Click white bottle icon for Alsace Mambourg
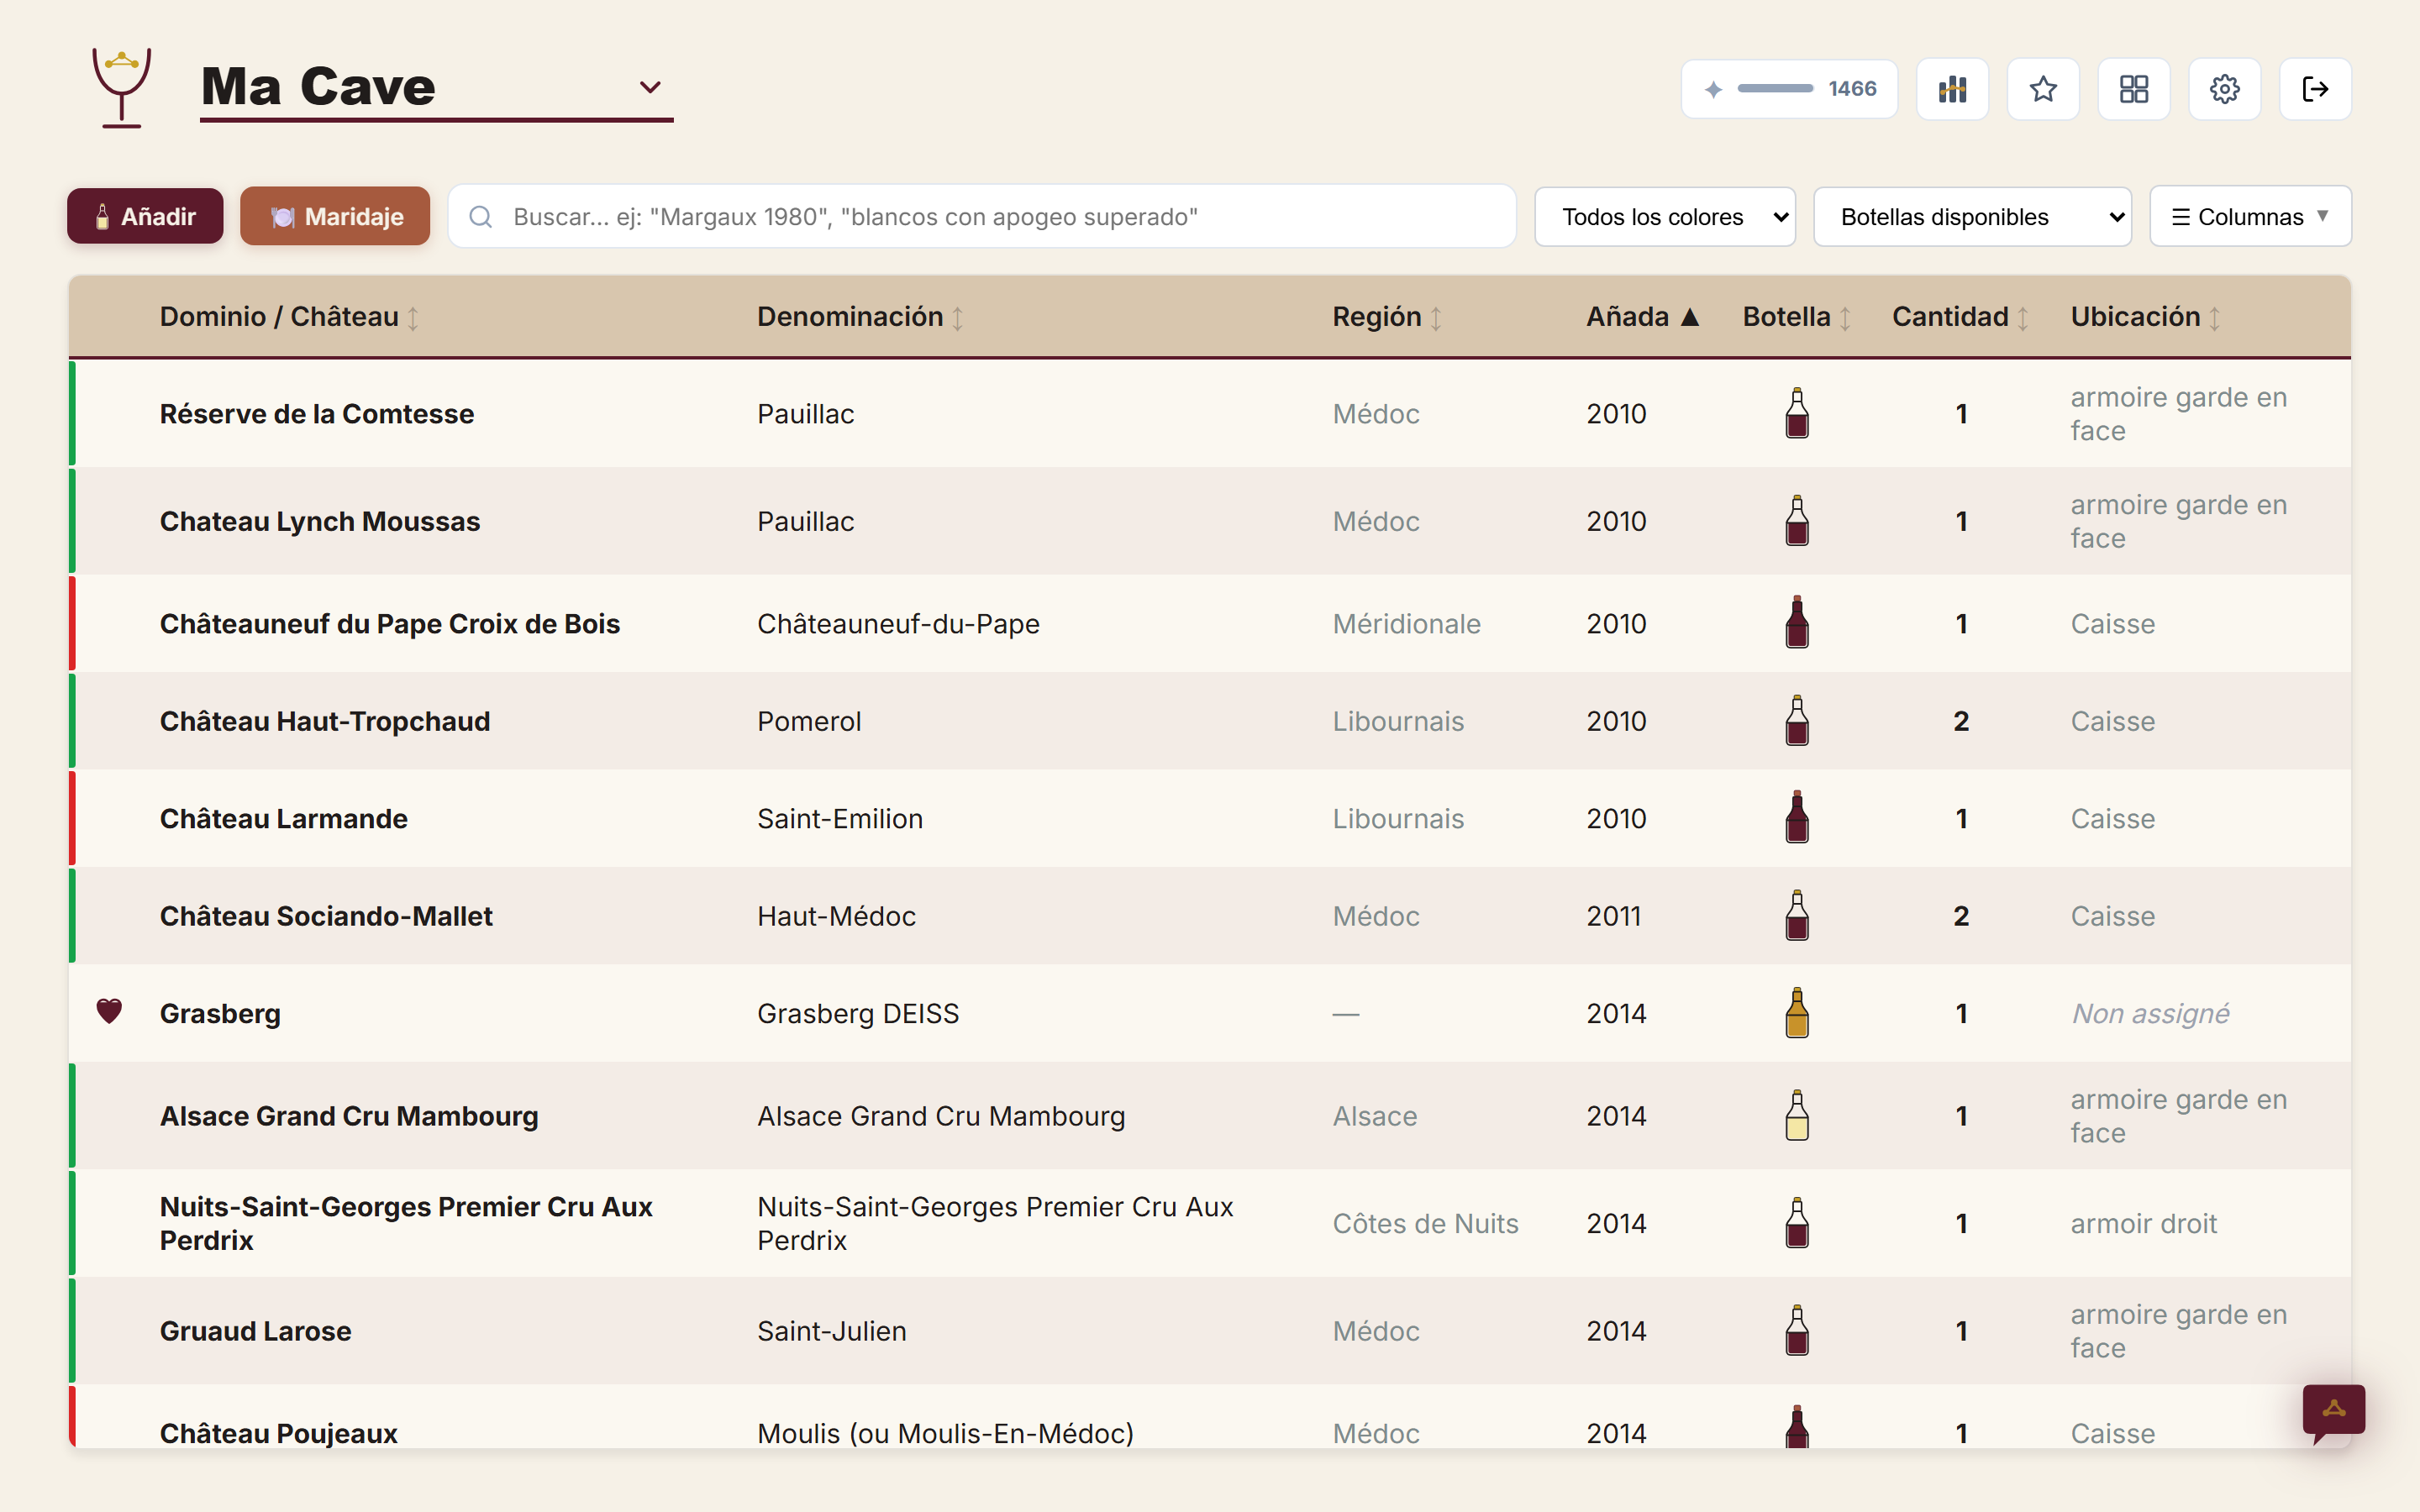 coord(1797,1115)
